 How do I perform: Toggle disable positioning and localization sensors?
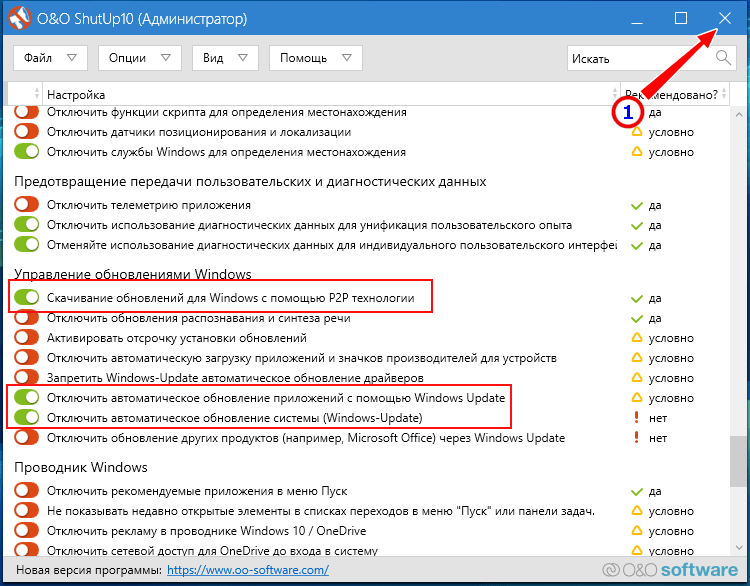point(26,132)
